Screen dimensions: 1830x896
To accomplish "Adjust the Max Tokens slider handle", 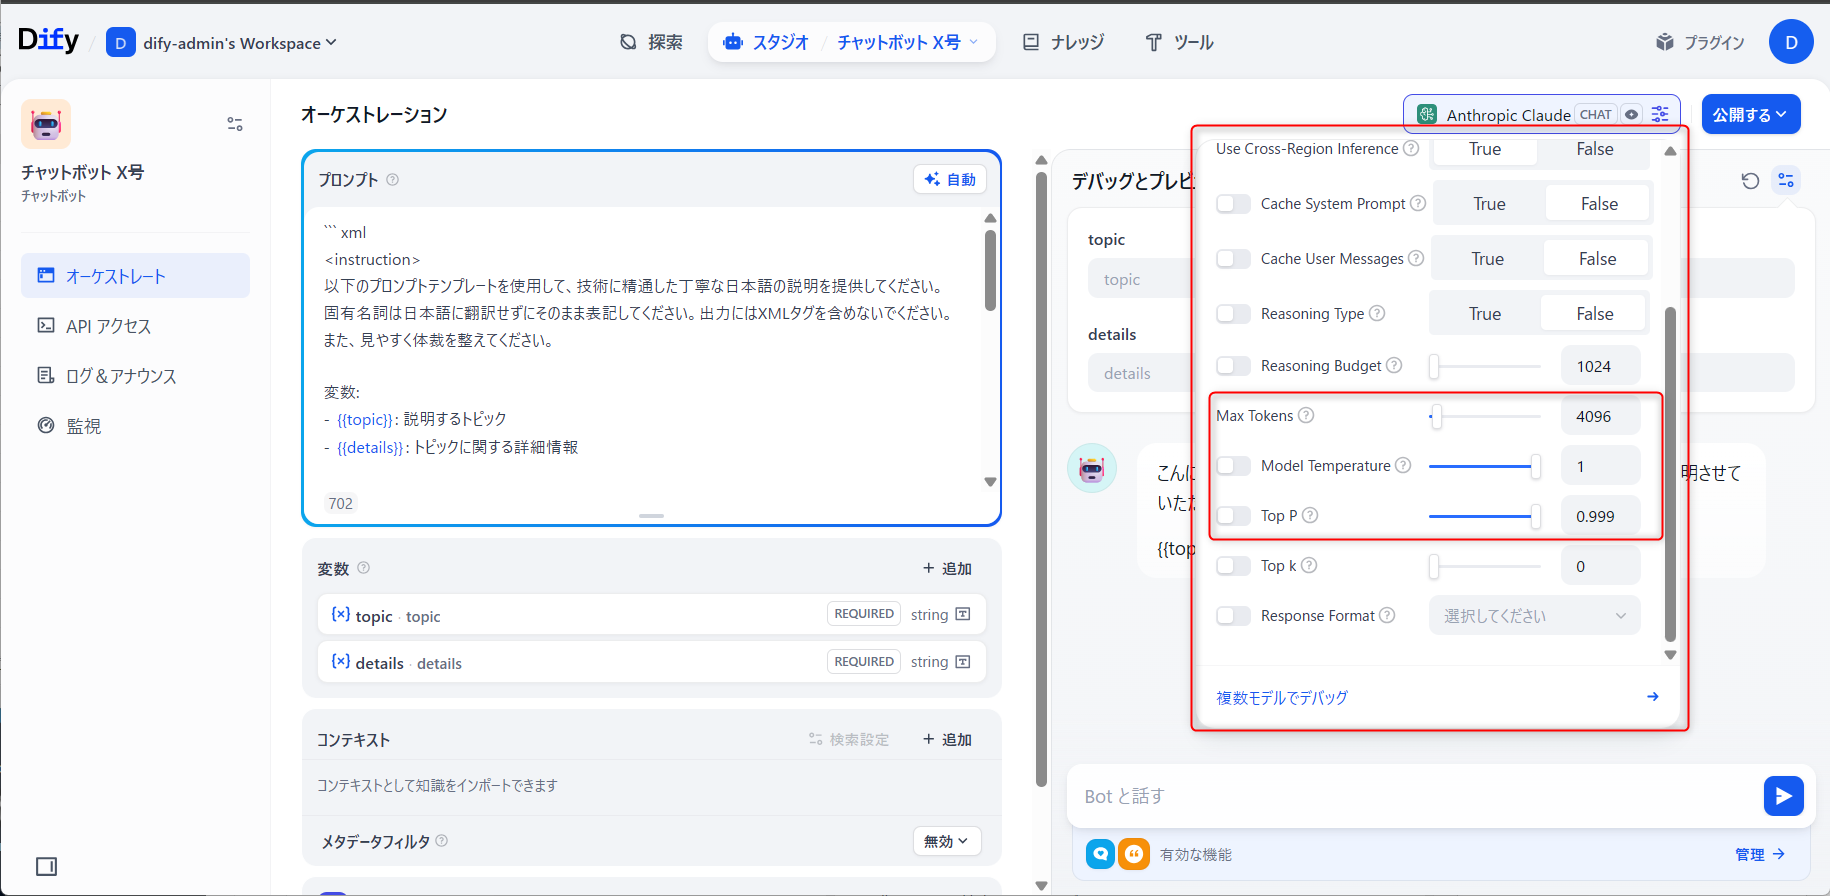I will pos(1436,416).
